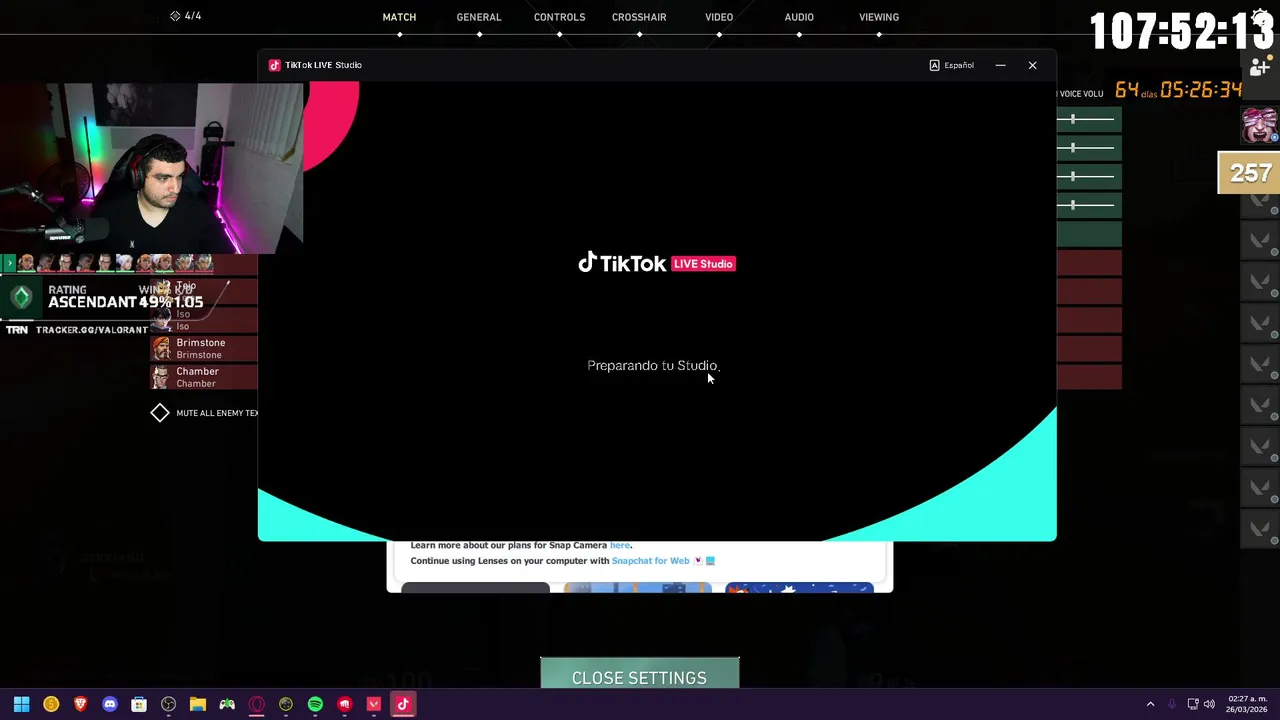
Task: Open File Explorer from the taskbar
Action: 198,704
